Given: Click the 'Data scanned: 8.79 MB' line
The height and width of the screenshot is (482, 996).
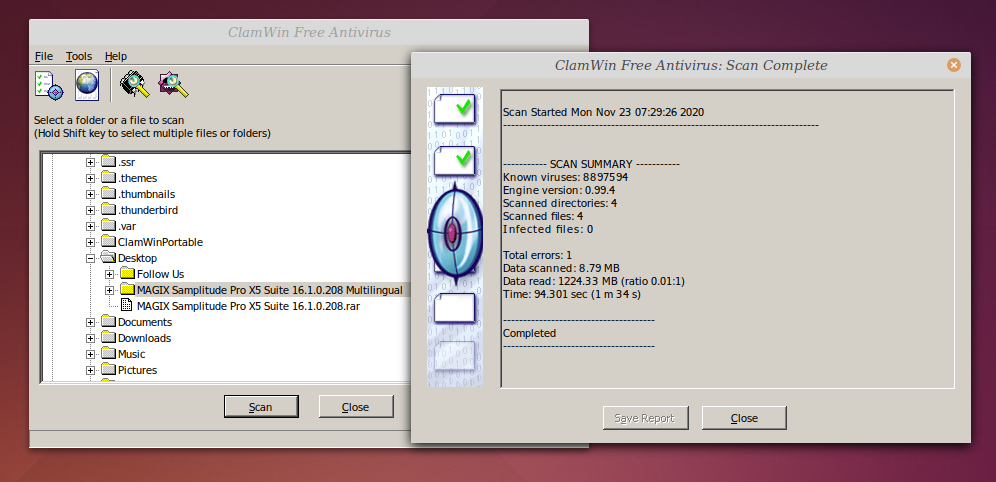Looking at the screenshot, I should [562, 268].
